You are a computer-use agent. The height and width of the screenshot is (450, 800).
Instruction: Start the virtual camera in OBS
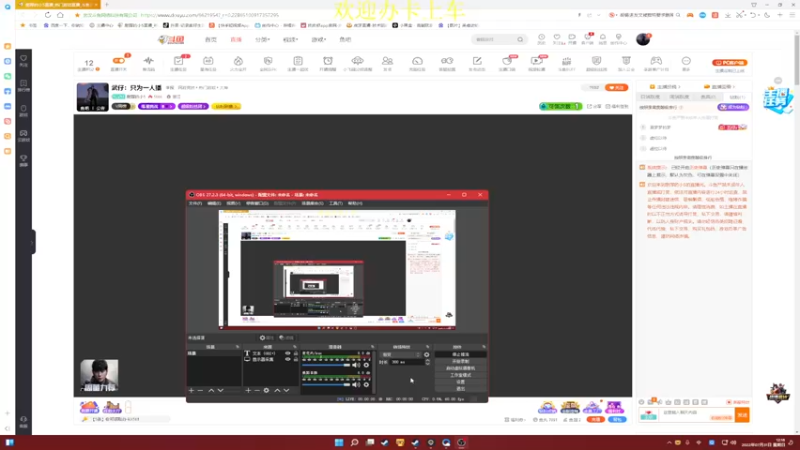[460, 368]
